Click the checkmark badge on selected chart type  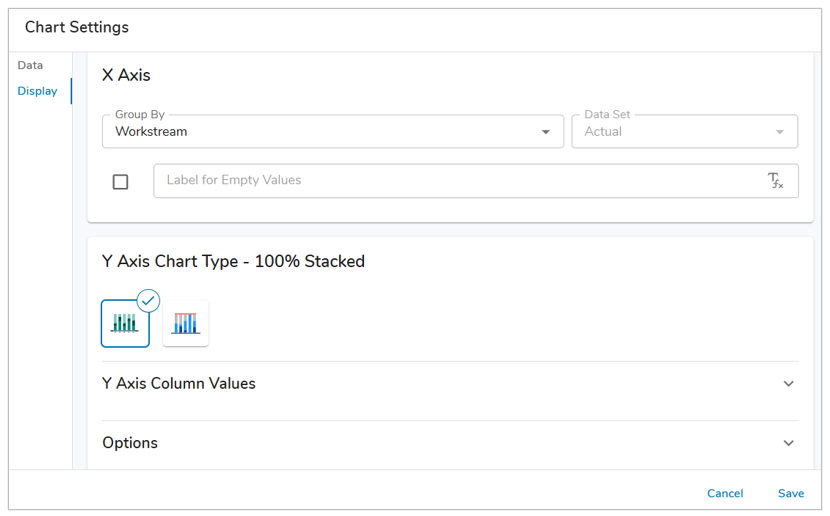point(149,300)
